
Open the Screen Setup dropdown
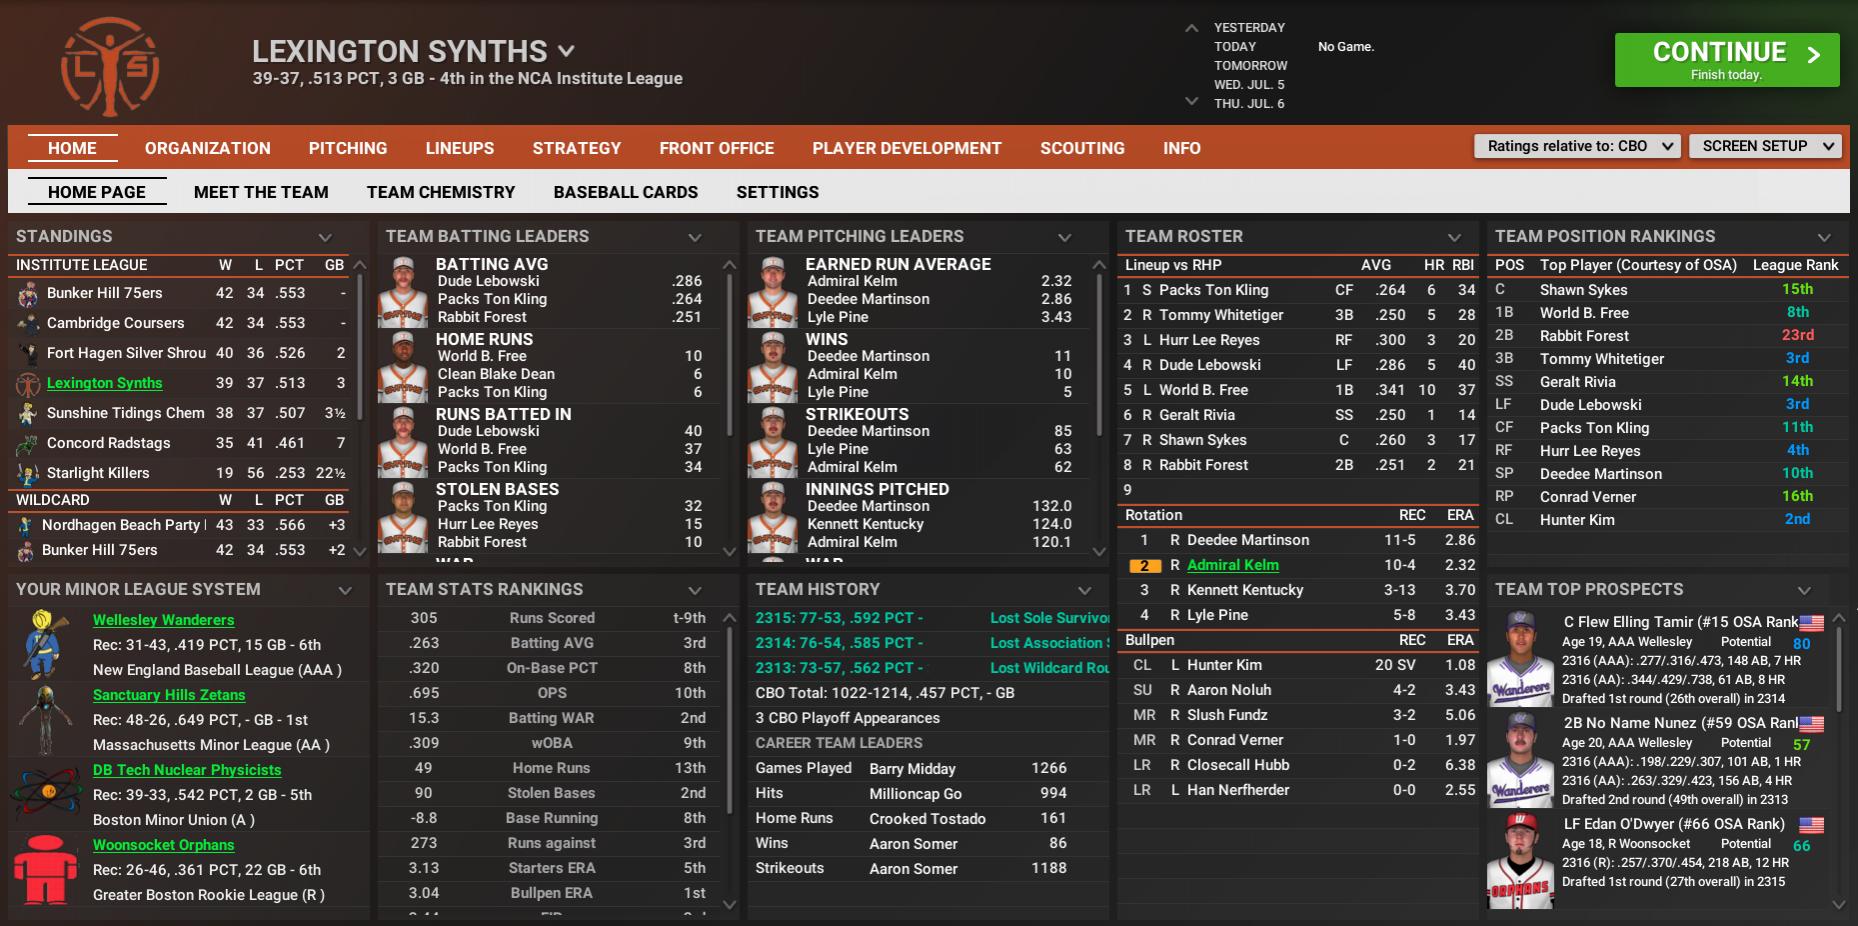(x=1764, y=146)
